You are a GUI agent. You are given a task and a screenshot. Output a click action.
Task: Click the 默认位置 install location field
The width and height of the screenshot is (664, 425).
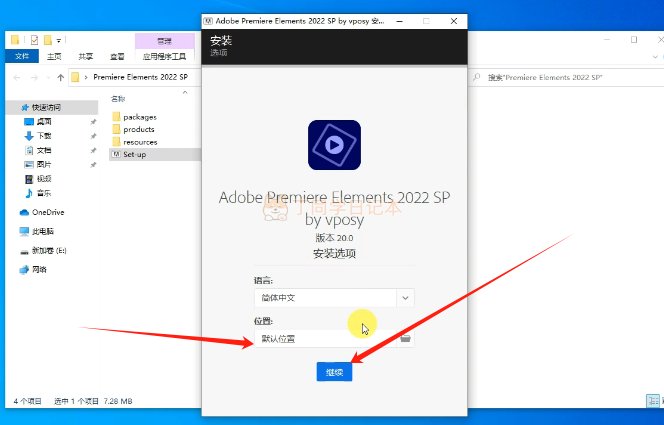coord(325,338)
